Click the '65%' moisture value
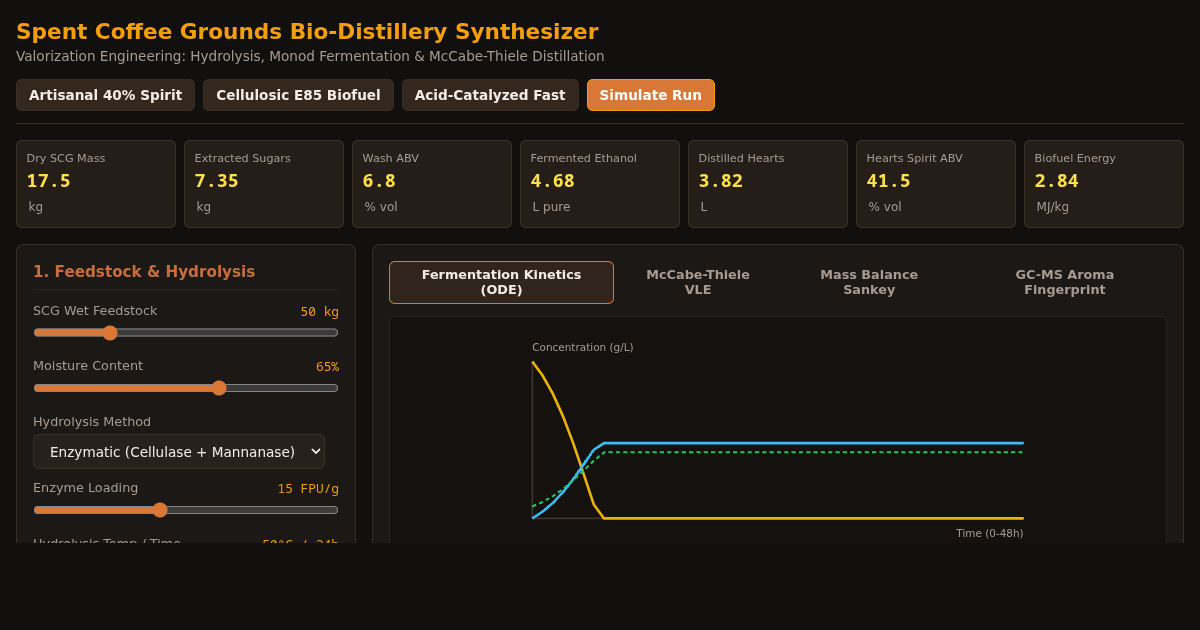The image size is (1200, 630). pos(327,367)
